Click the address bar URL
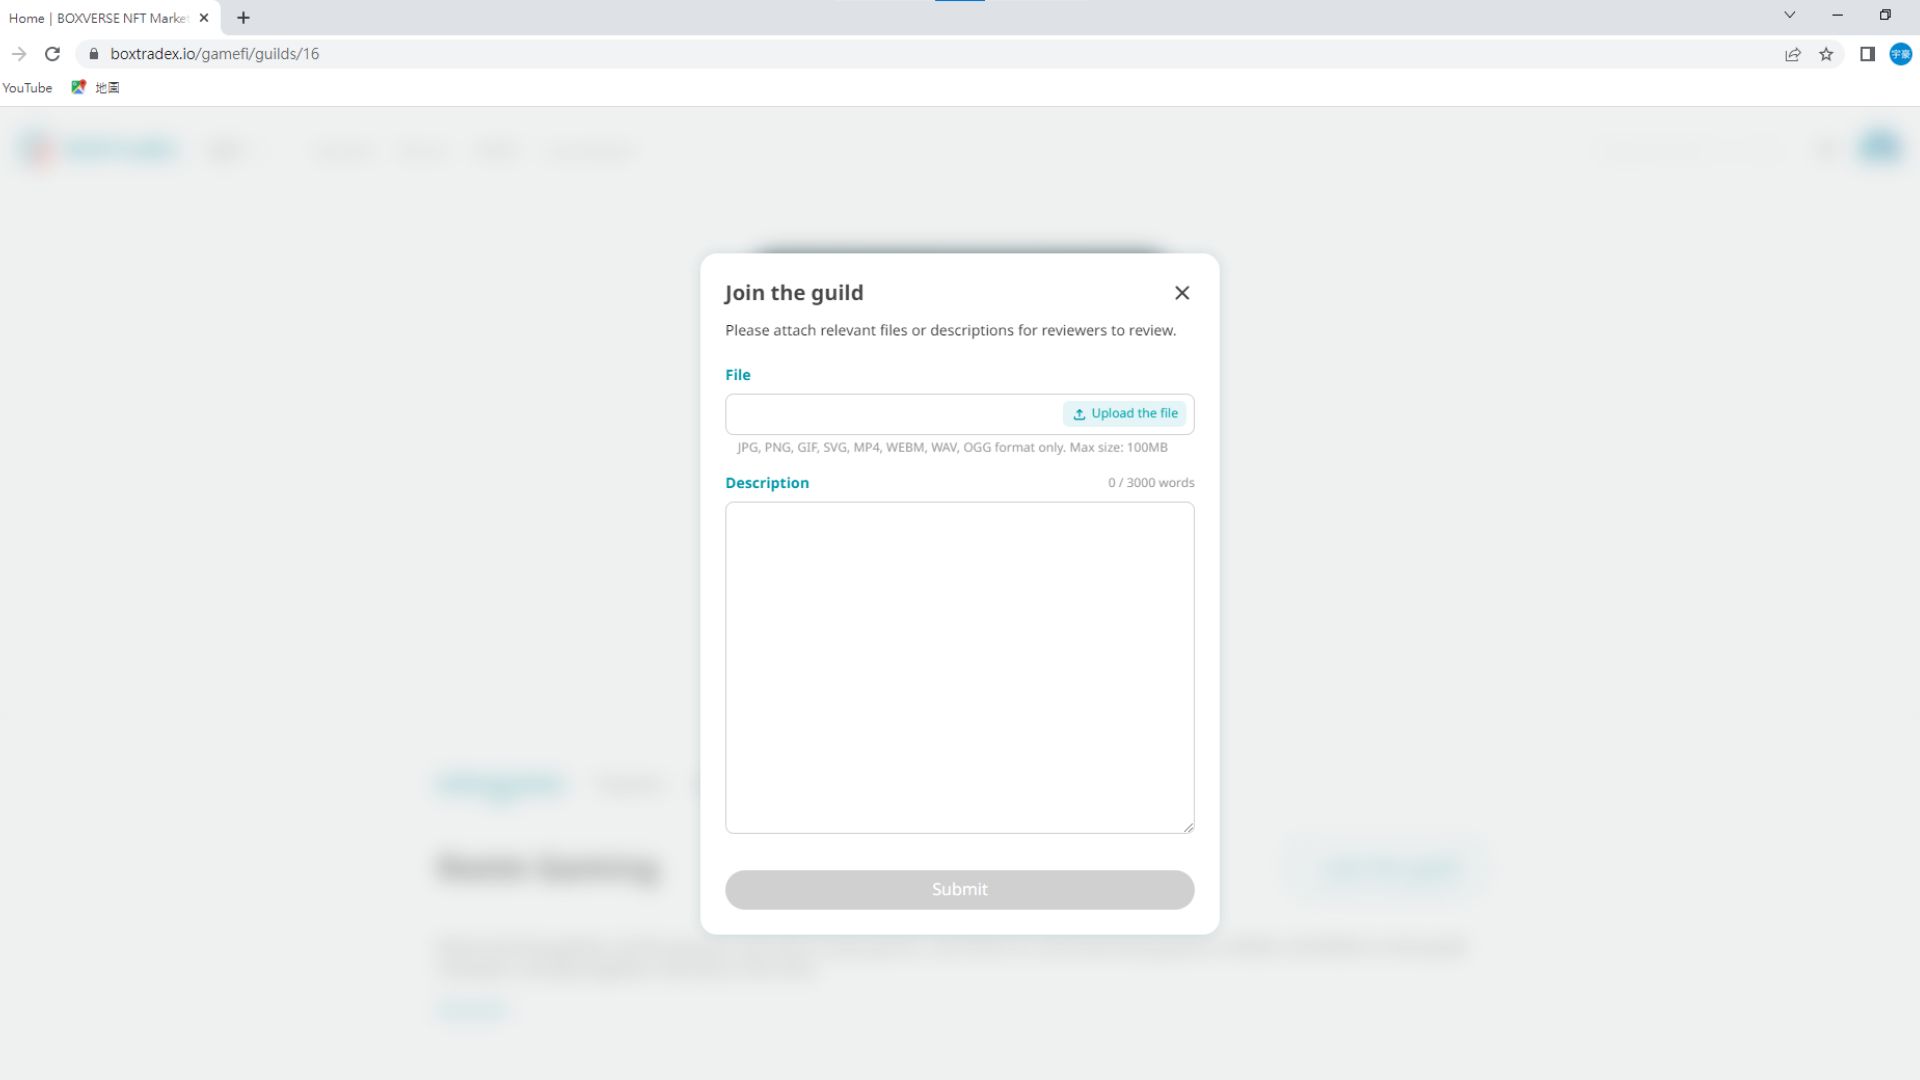 pyautogui.click(x=214, y=54)
